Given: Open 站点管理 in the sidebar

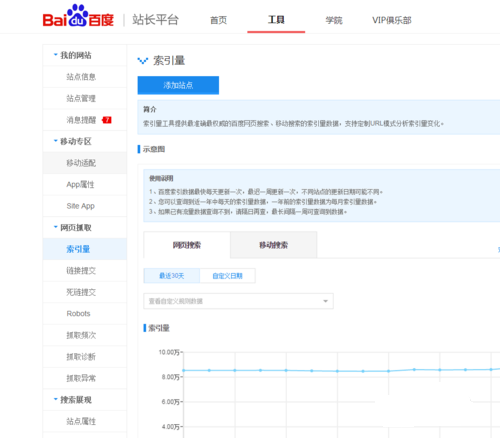Looking at the screenshot, I should pos(85,98).
